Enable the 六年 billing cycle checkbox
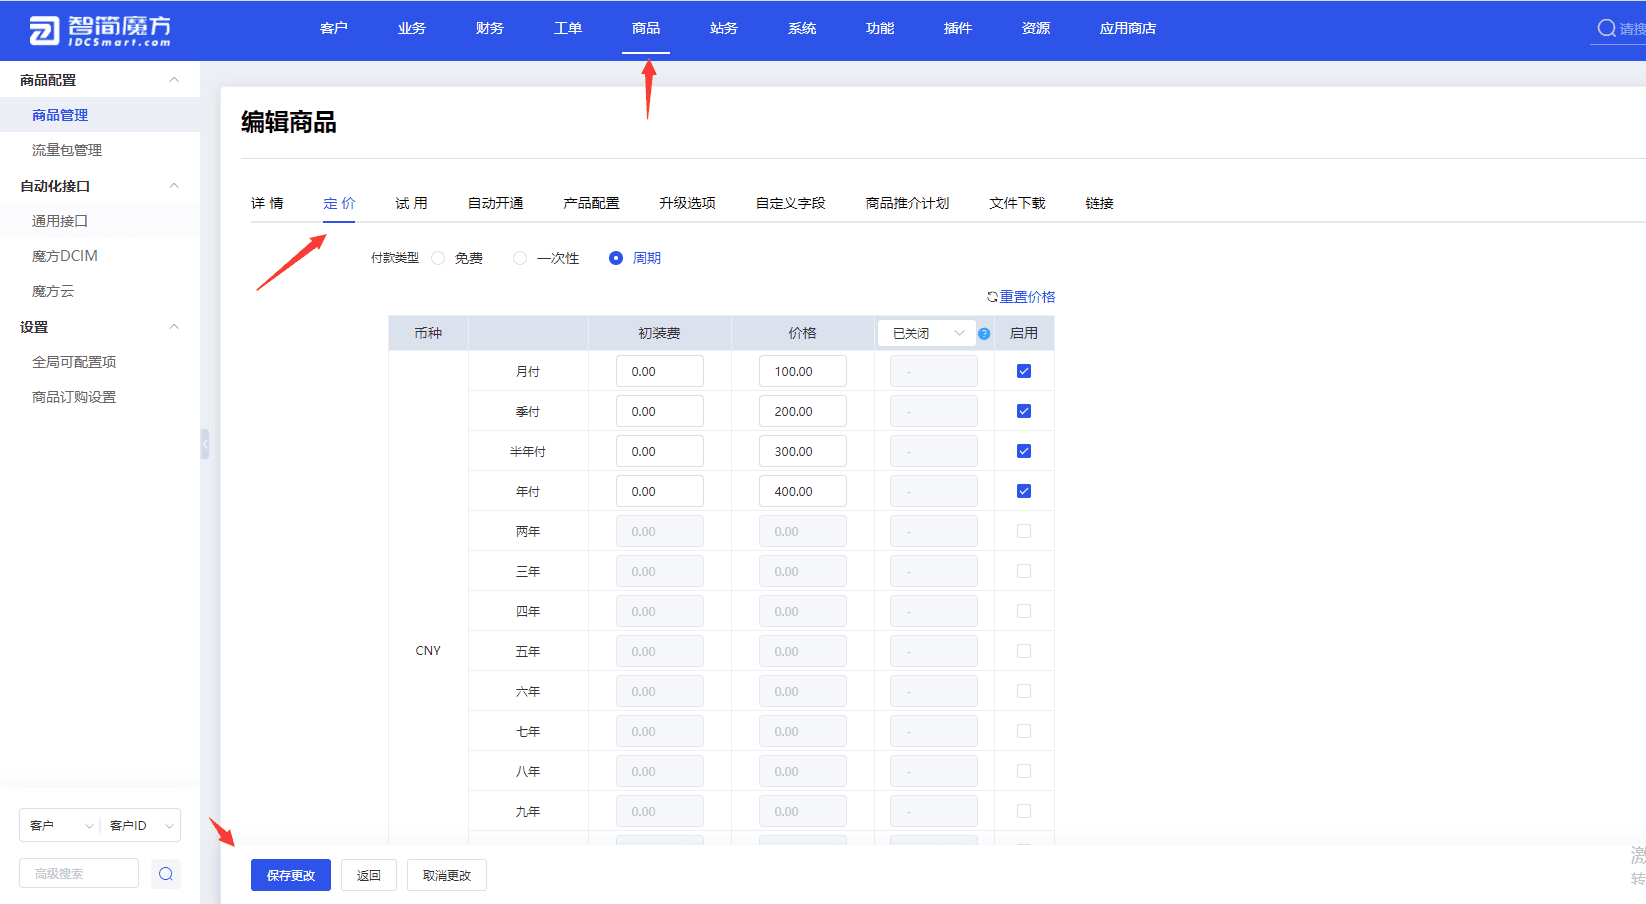Viewport: 1646px width, 904px height. (x=1024, y=691)
